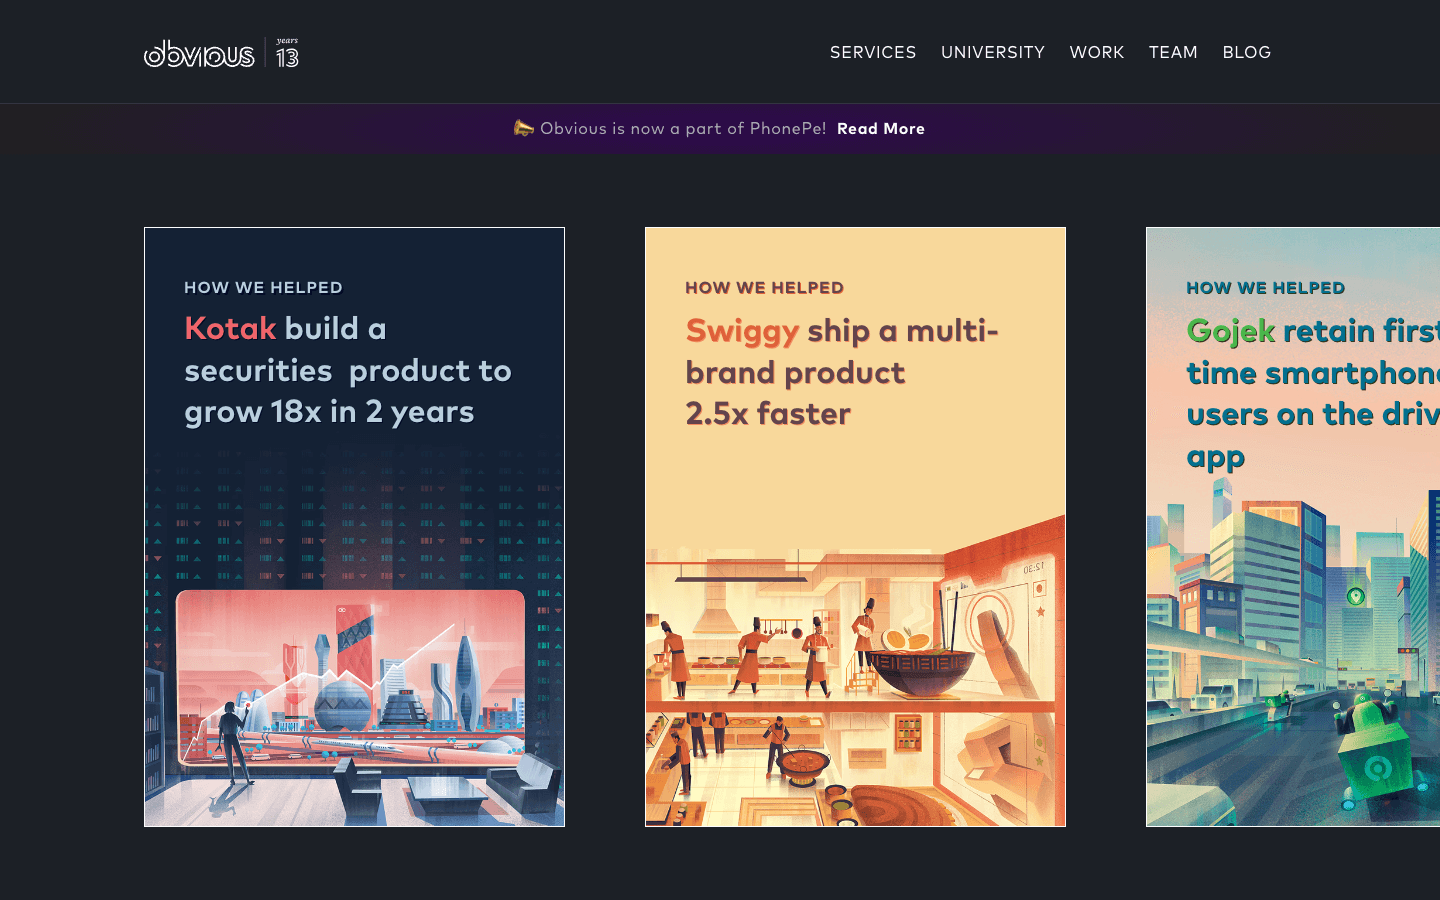Click the Swiggy highlighted brand name
This screenshot has width=1440, height=900.
click(741, 331)
